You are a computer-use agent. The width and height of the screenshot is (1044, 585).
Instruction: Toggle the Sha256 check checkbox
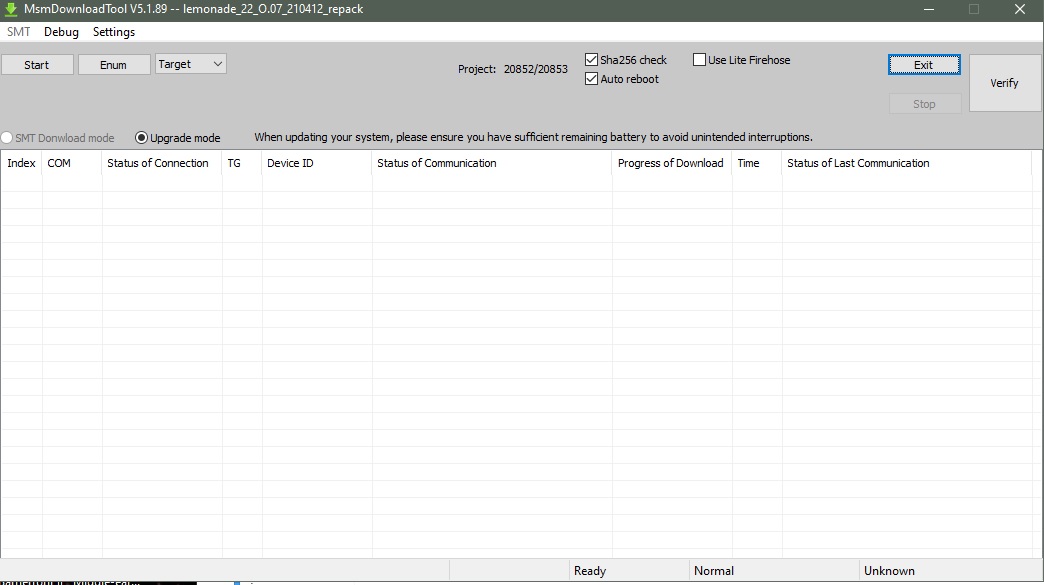(592, 60)
